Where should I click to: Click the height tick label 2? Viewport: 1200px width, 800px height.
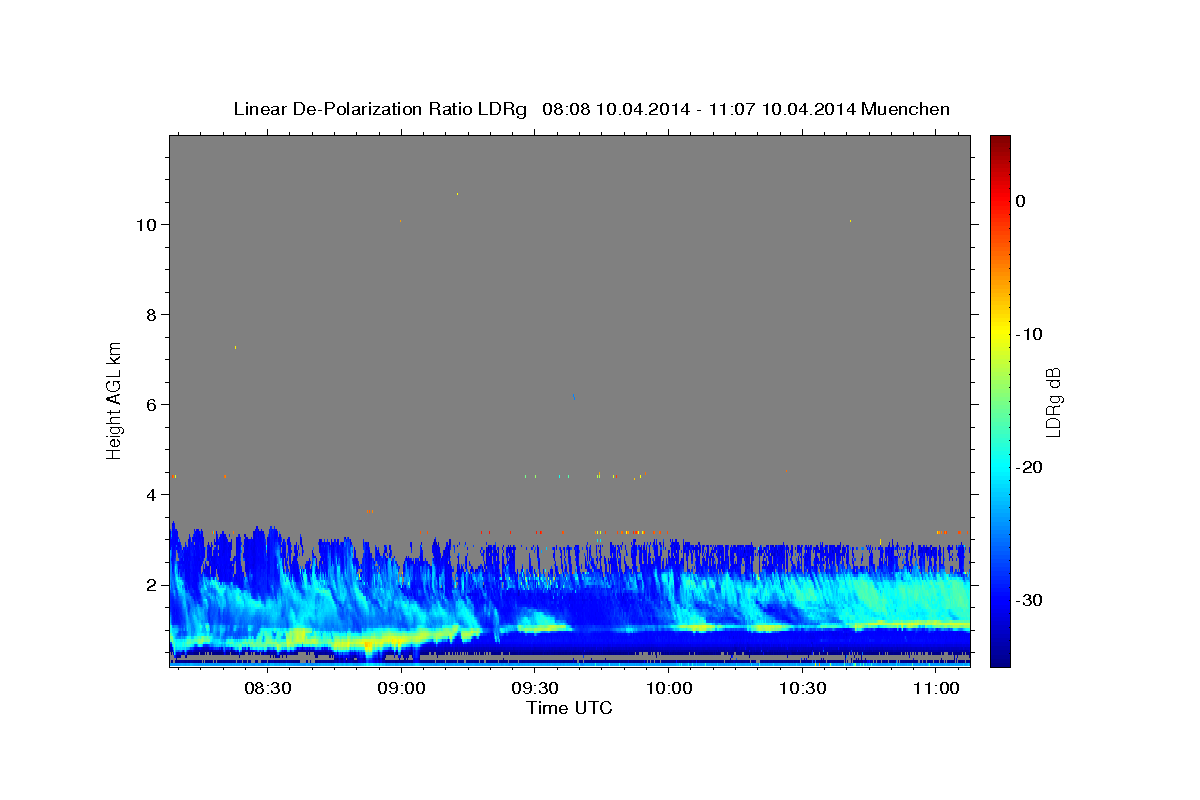pyautogui.click(x=152, y=585)
